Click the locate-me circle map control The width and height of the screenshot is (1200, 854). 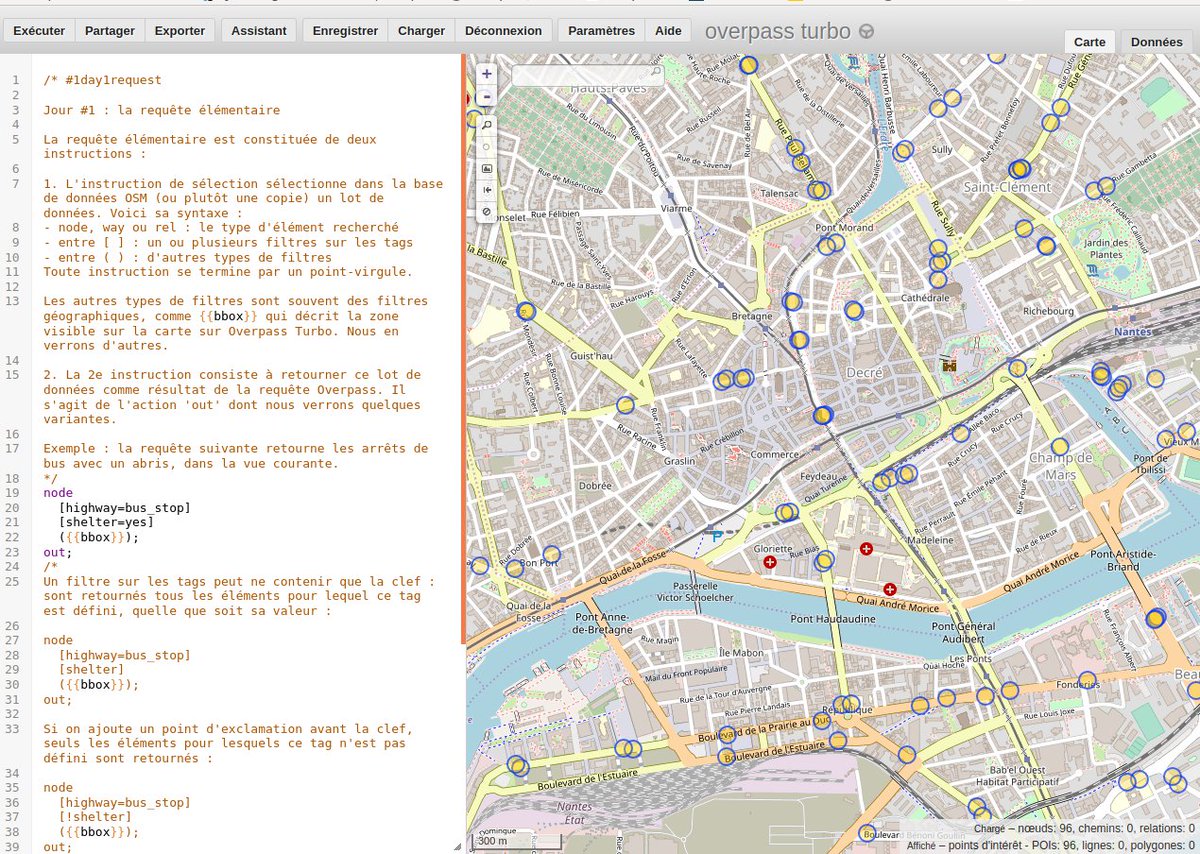487,146
